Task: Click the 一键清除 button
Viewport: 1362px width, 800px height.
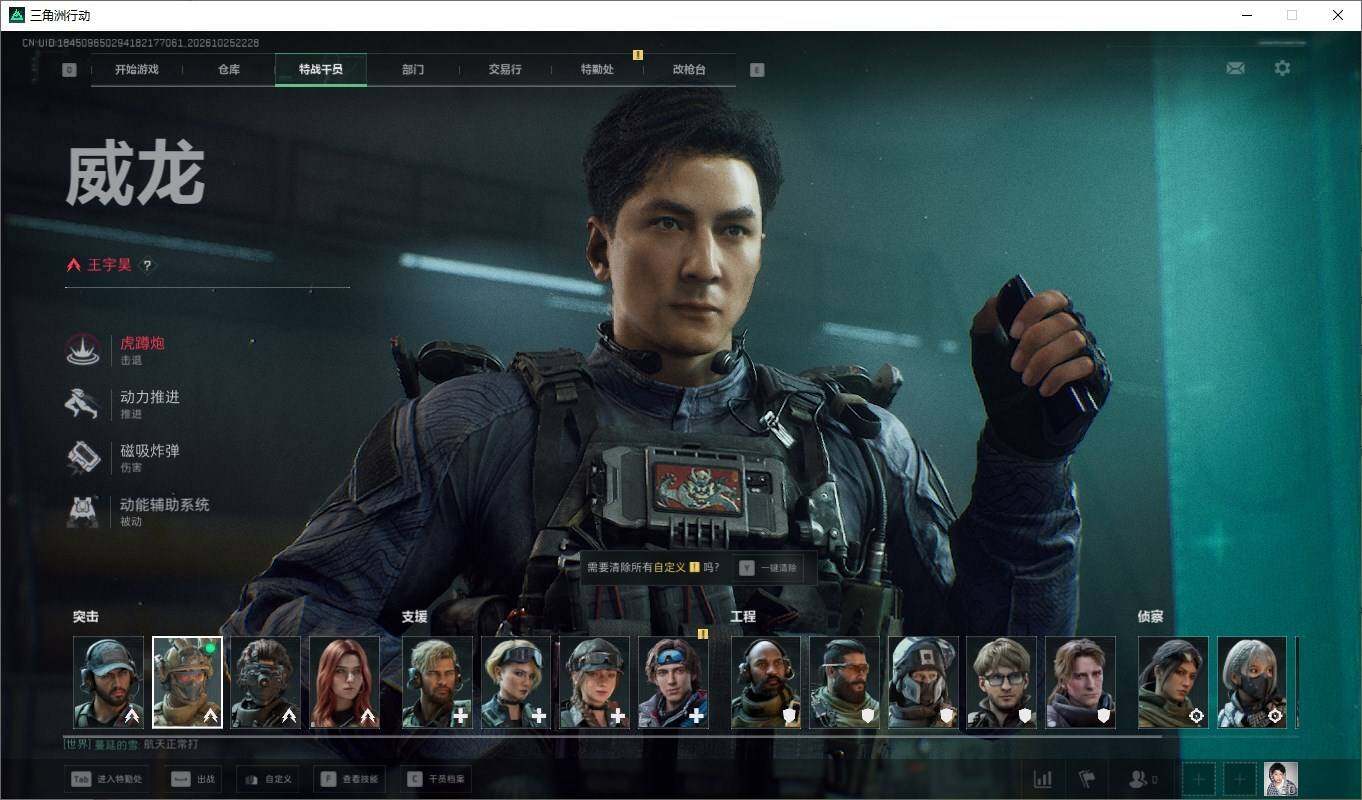Action: point(769,567)
